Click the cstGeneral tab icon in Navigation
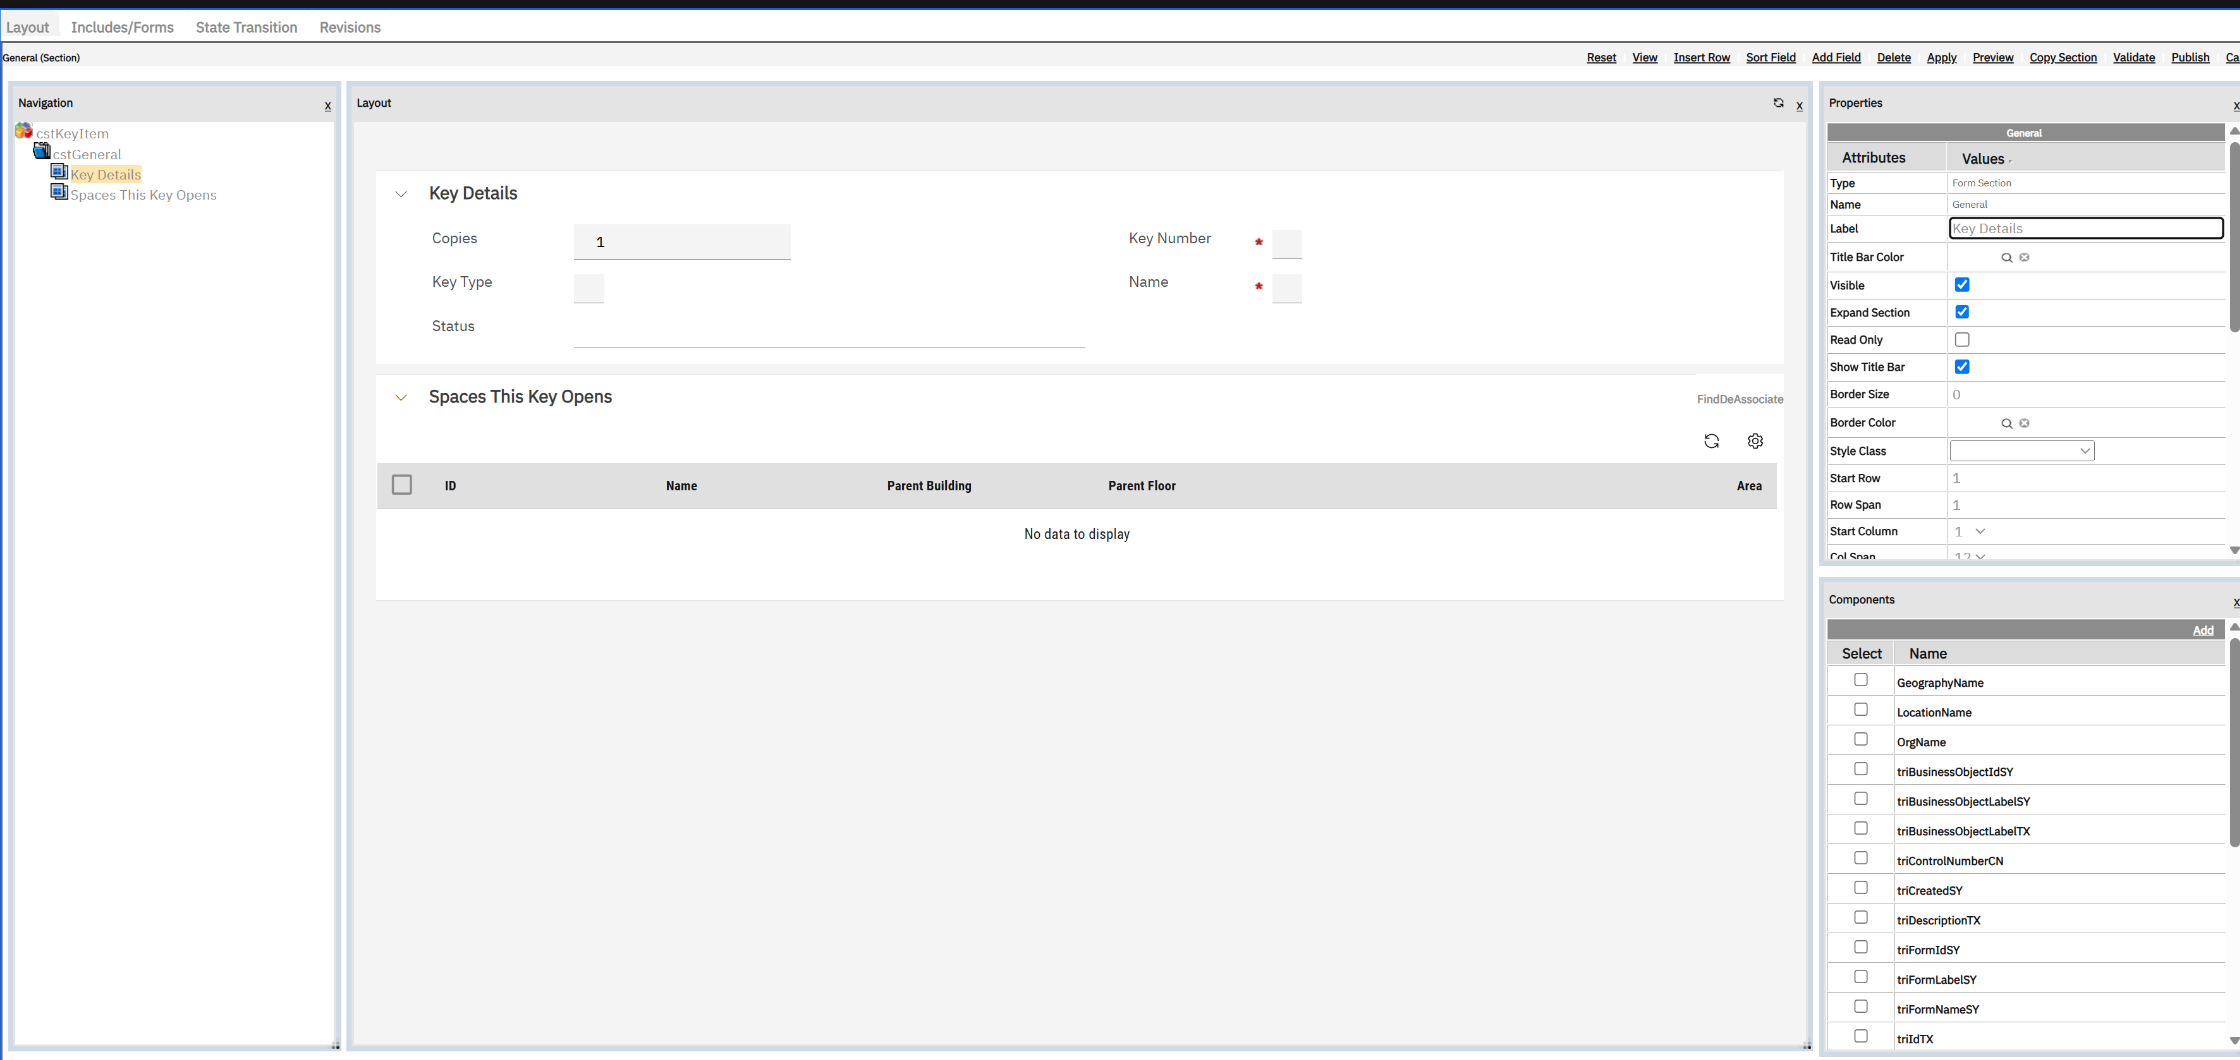The image size is (2240, 1060). click(42, 151)
